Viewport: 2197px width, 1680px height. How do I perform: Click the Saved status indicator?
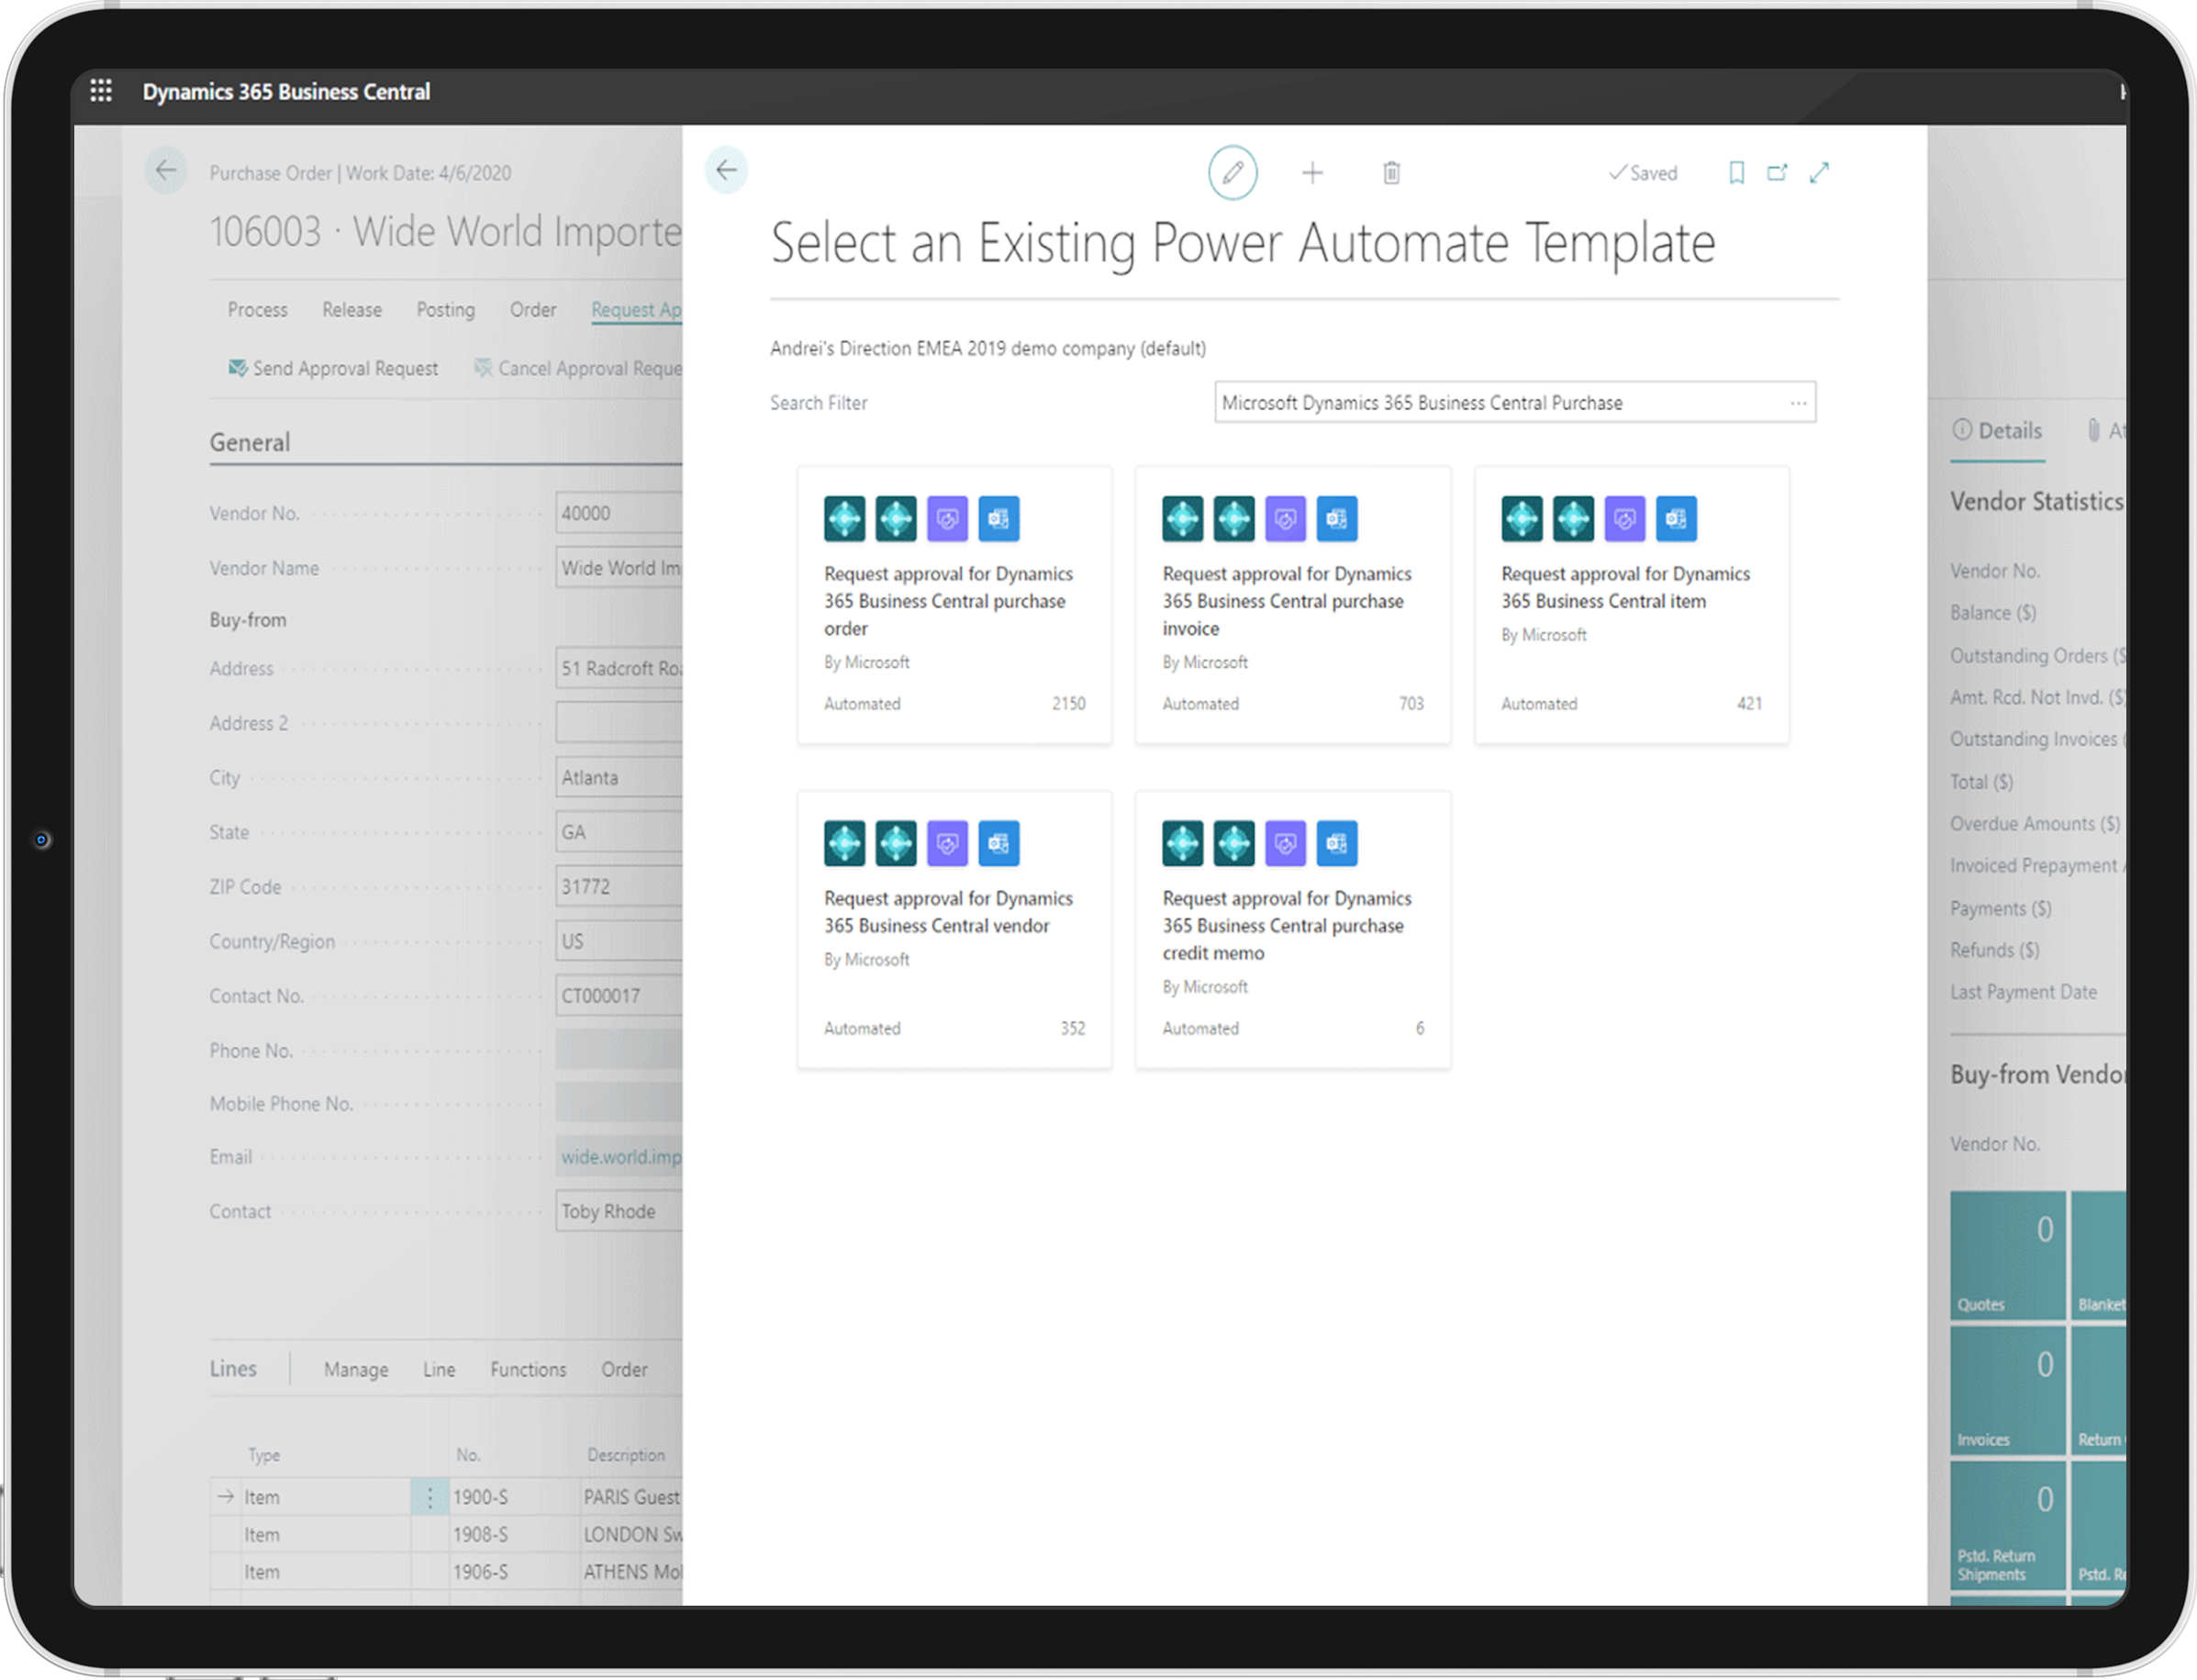[1643, 173]
